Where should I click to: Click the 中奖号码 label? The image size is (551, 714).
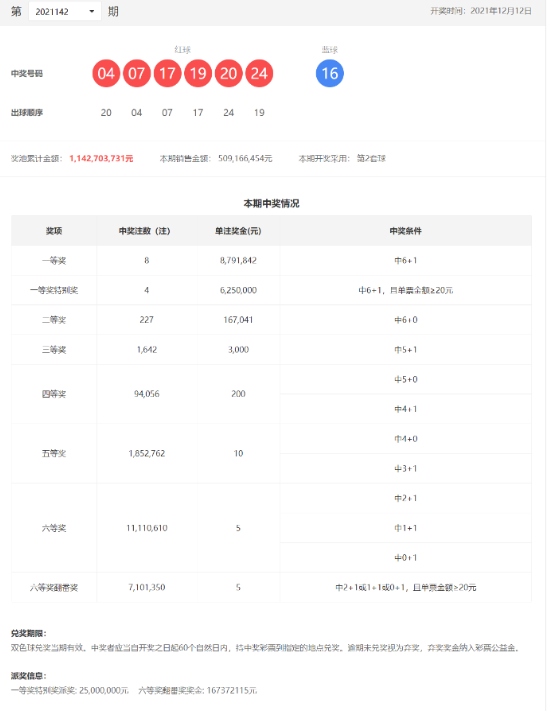coord(27,73)
